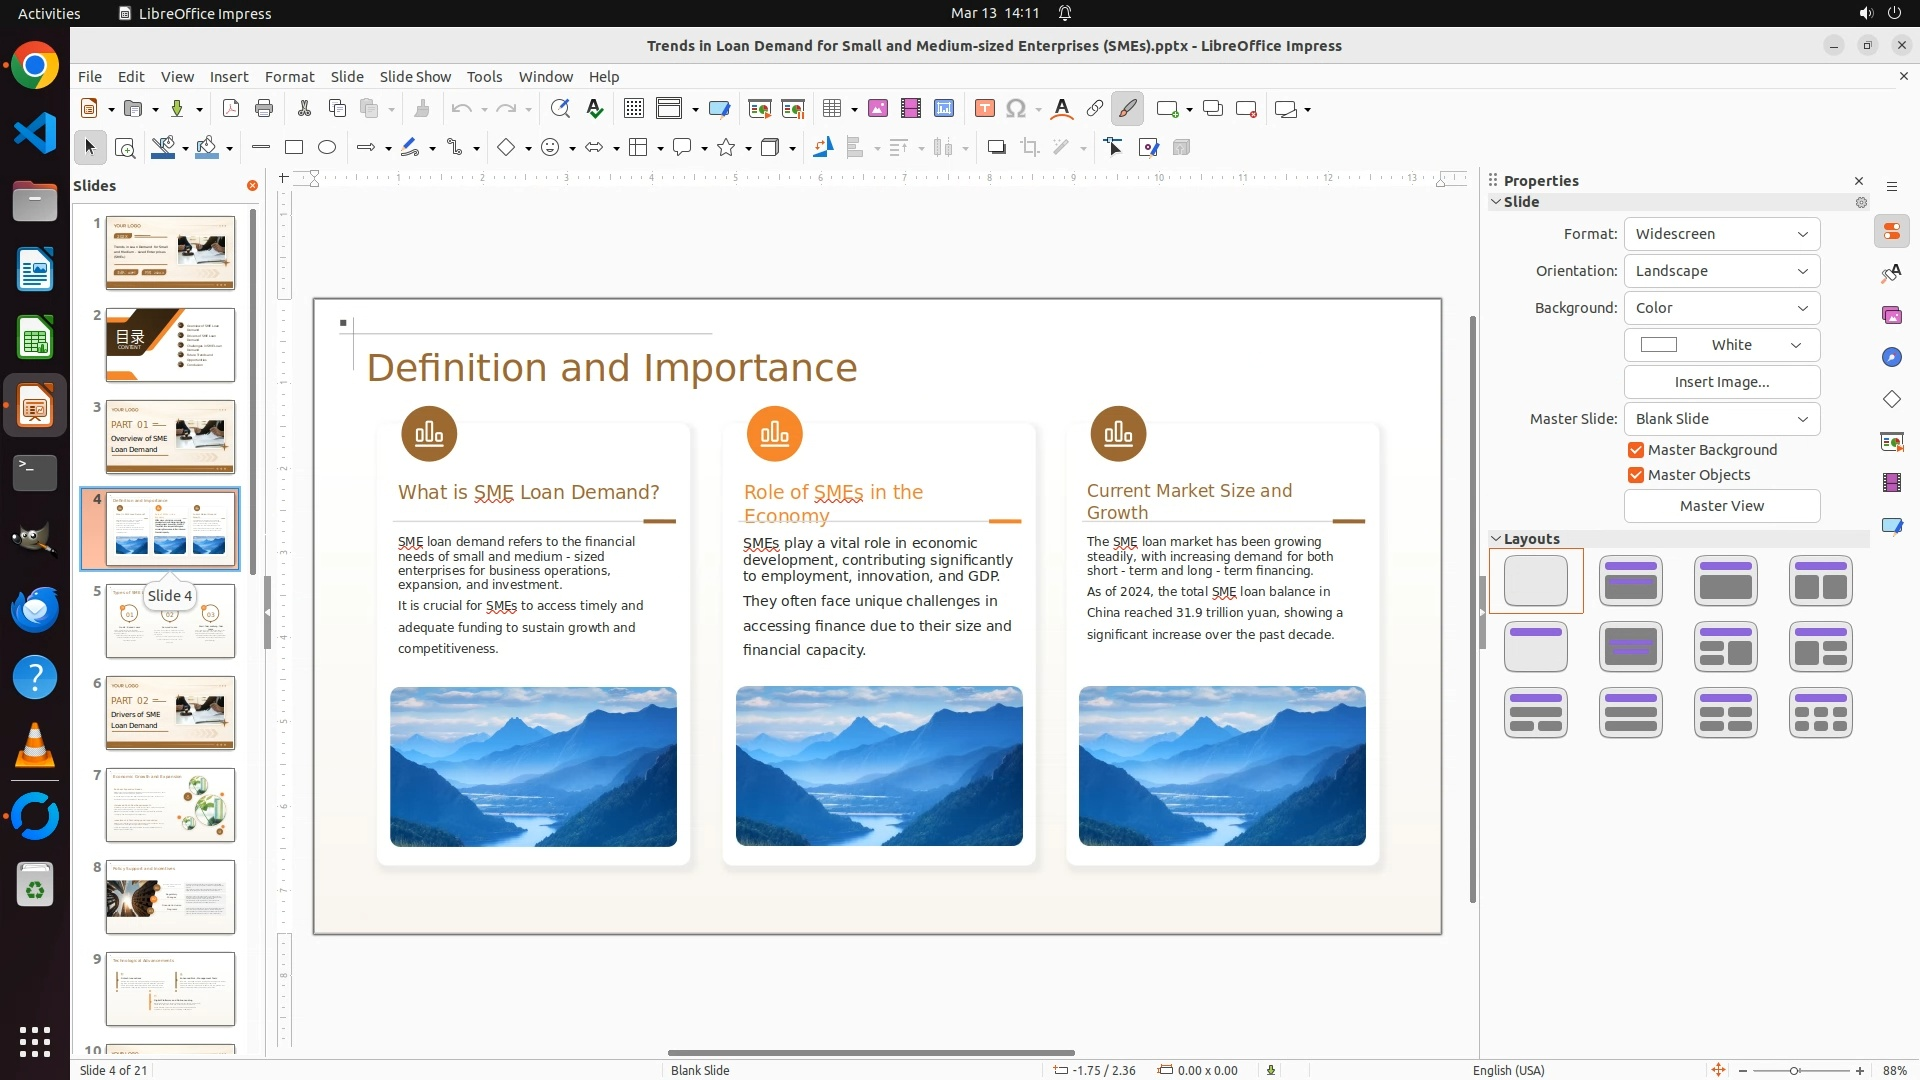Open the Gallery sidebar panel icon

click(x=1891, y=316)
